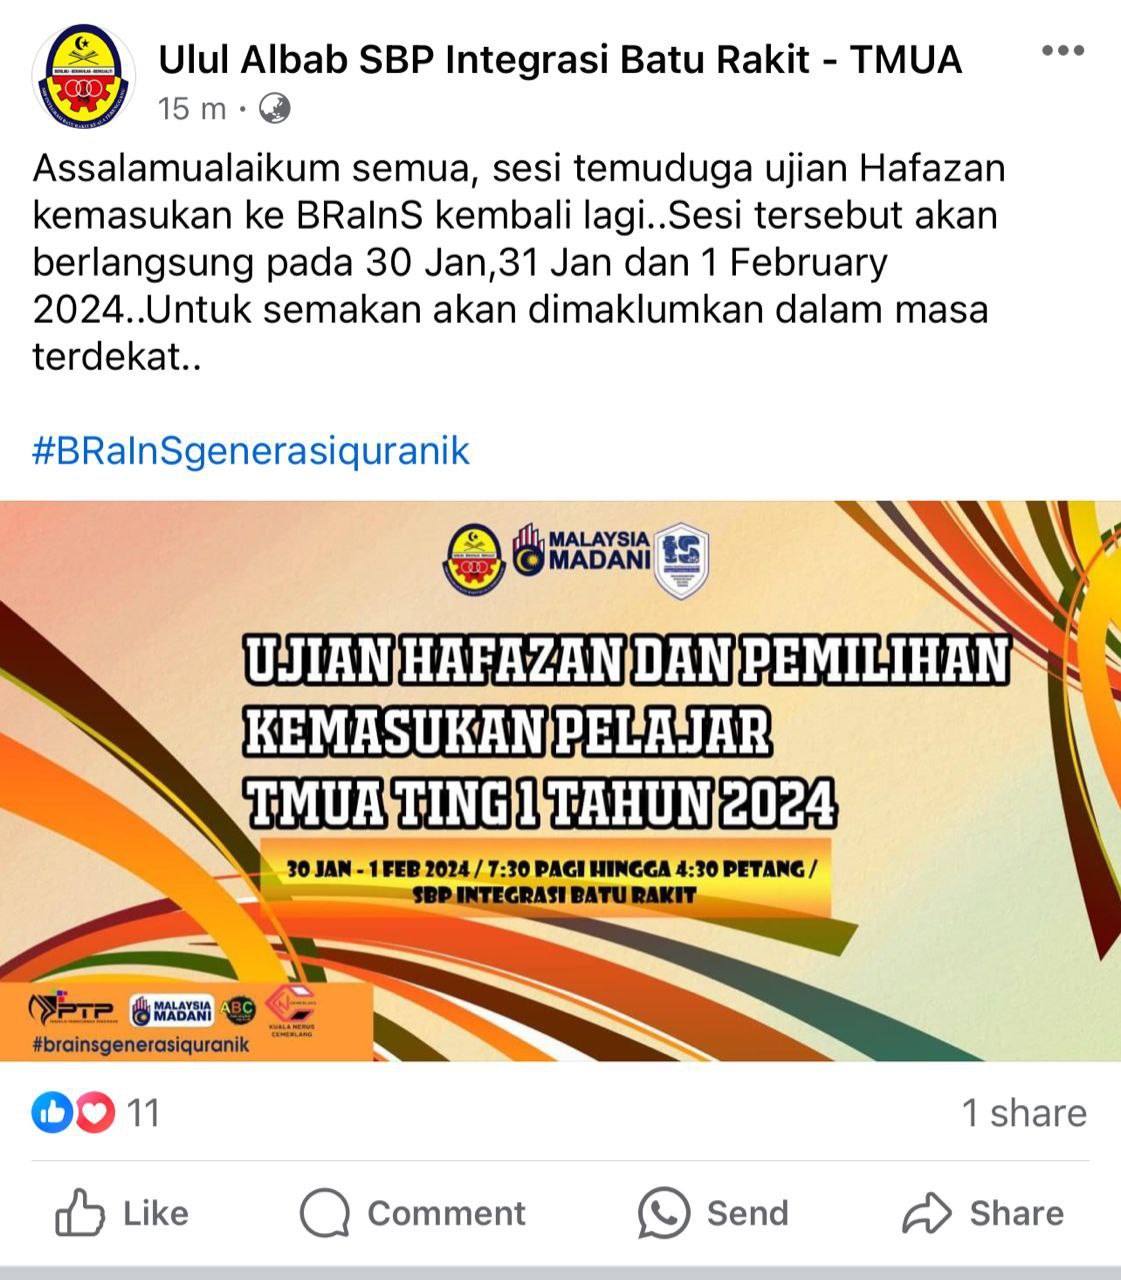Screen dimensions: 1121x1280
Task: Click the Comment button label
Action: [446, 1213]
